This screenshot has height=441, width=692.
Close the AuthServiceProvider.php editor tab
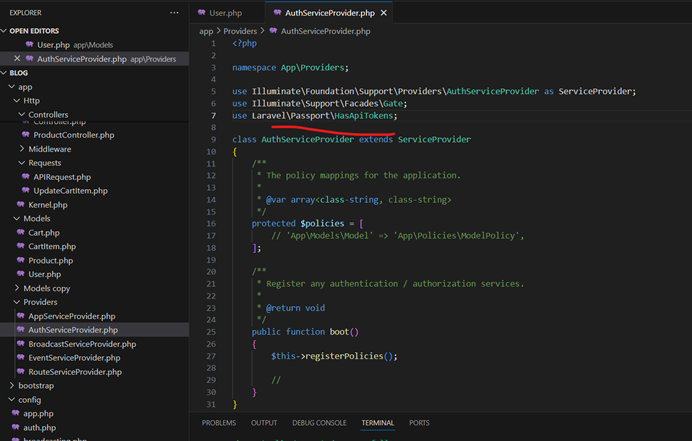384,13
